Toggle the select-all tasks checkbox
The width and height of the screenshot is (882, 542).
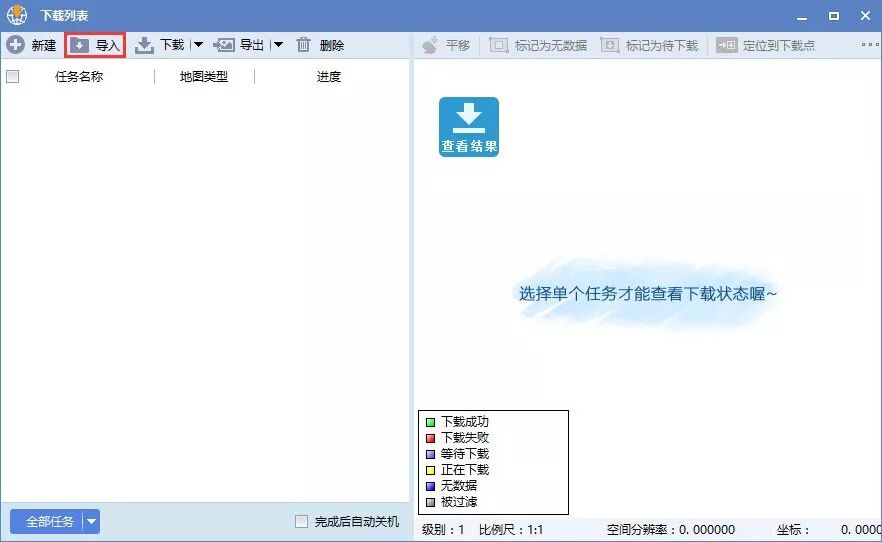click(x=12, y=76)
